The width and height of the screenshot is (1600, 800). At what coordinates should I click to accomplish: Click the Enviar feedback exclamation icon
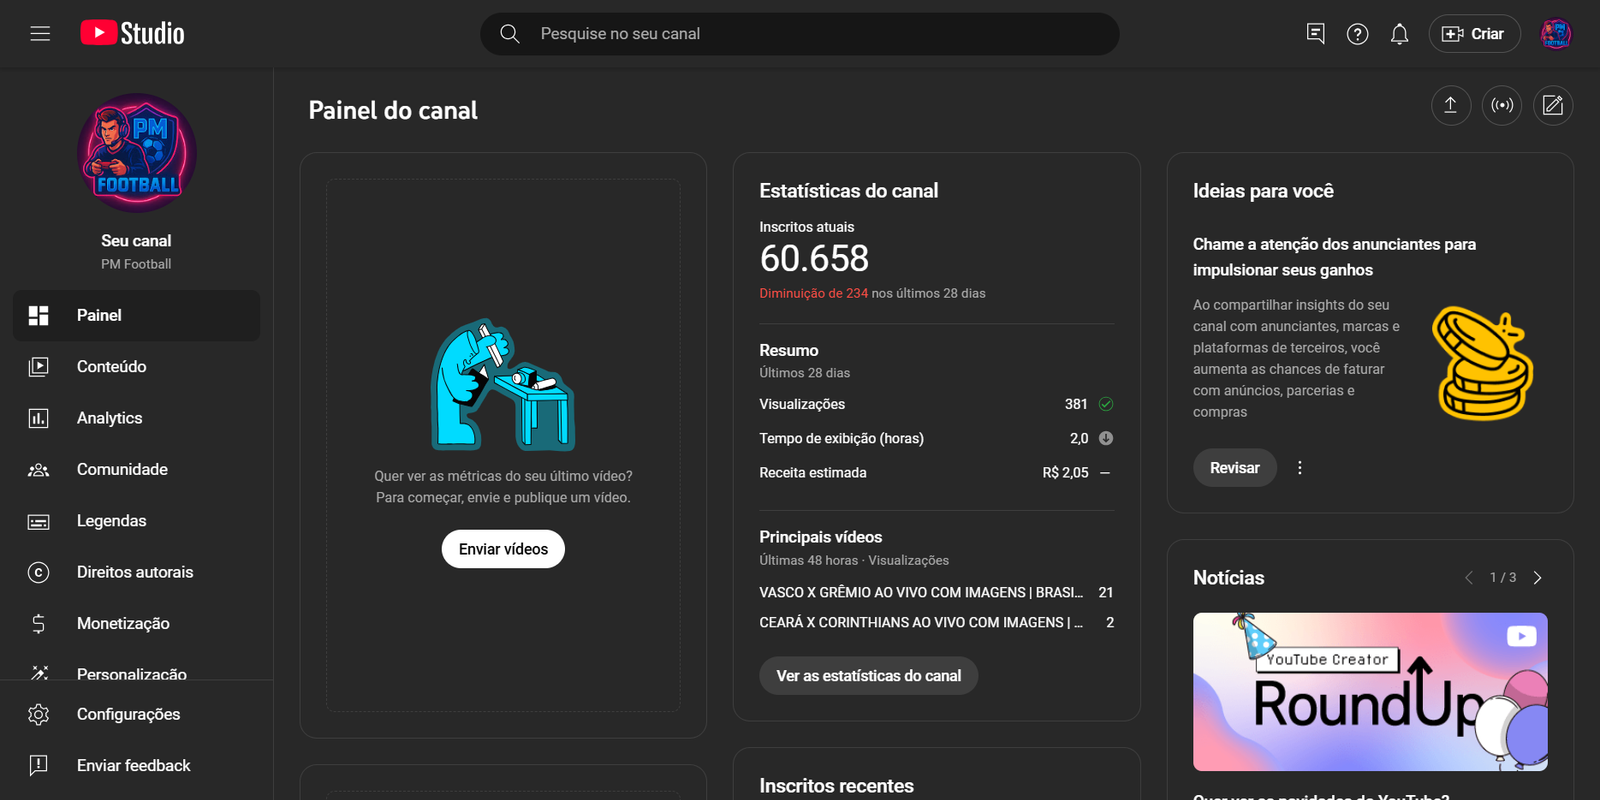tap(39, 766)
